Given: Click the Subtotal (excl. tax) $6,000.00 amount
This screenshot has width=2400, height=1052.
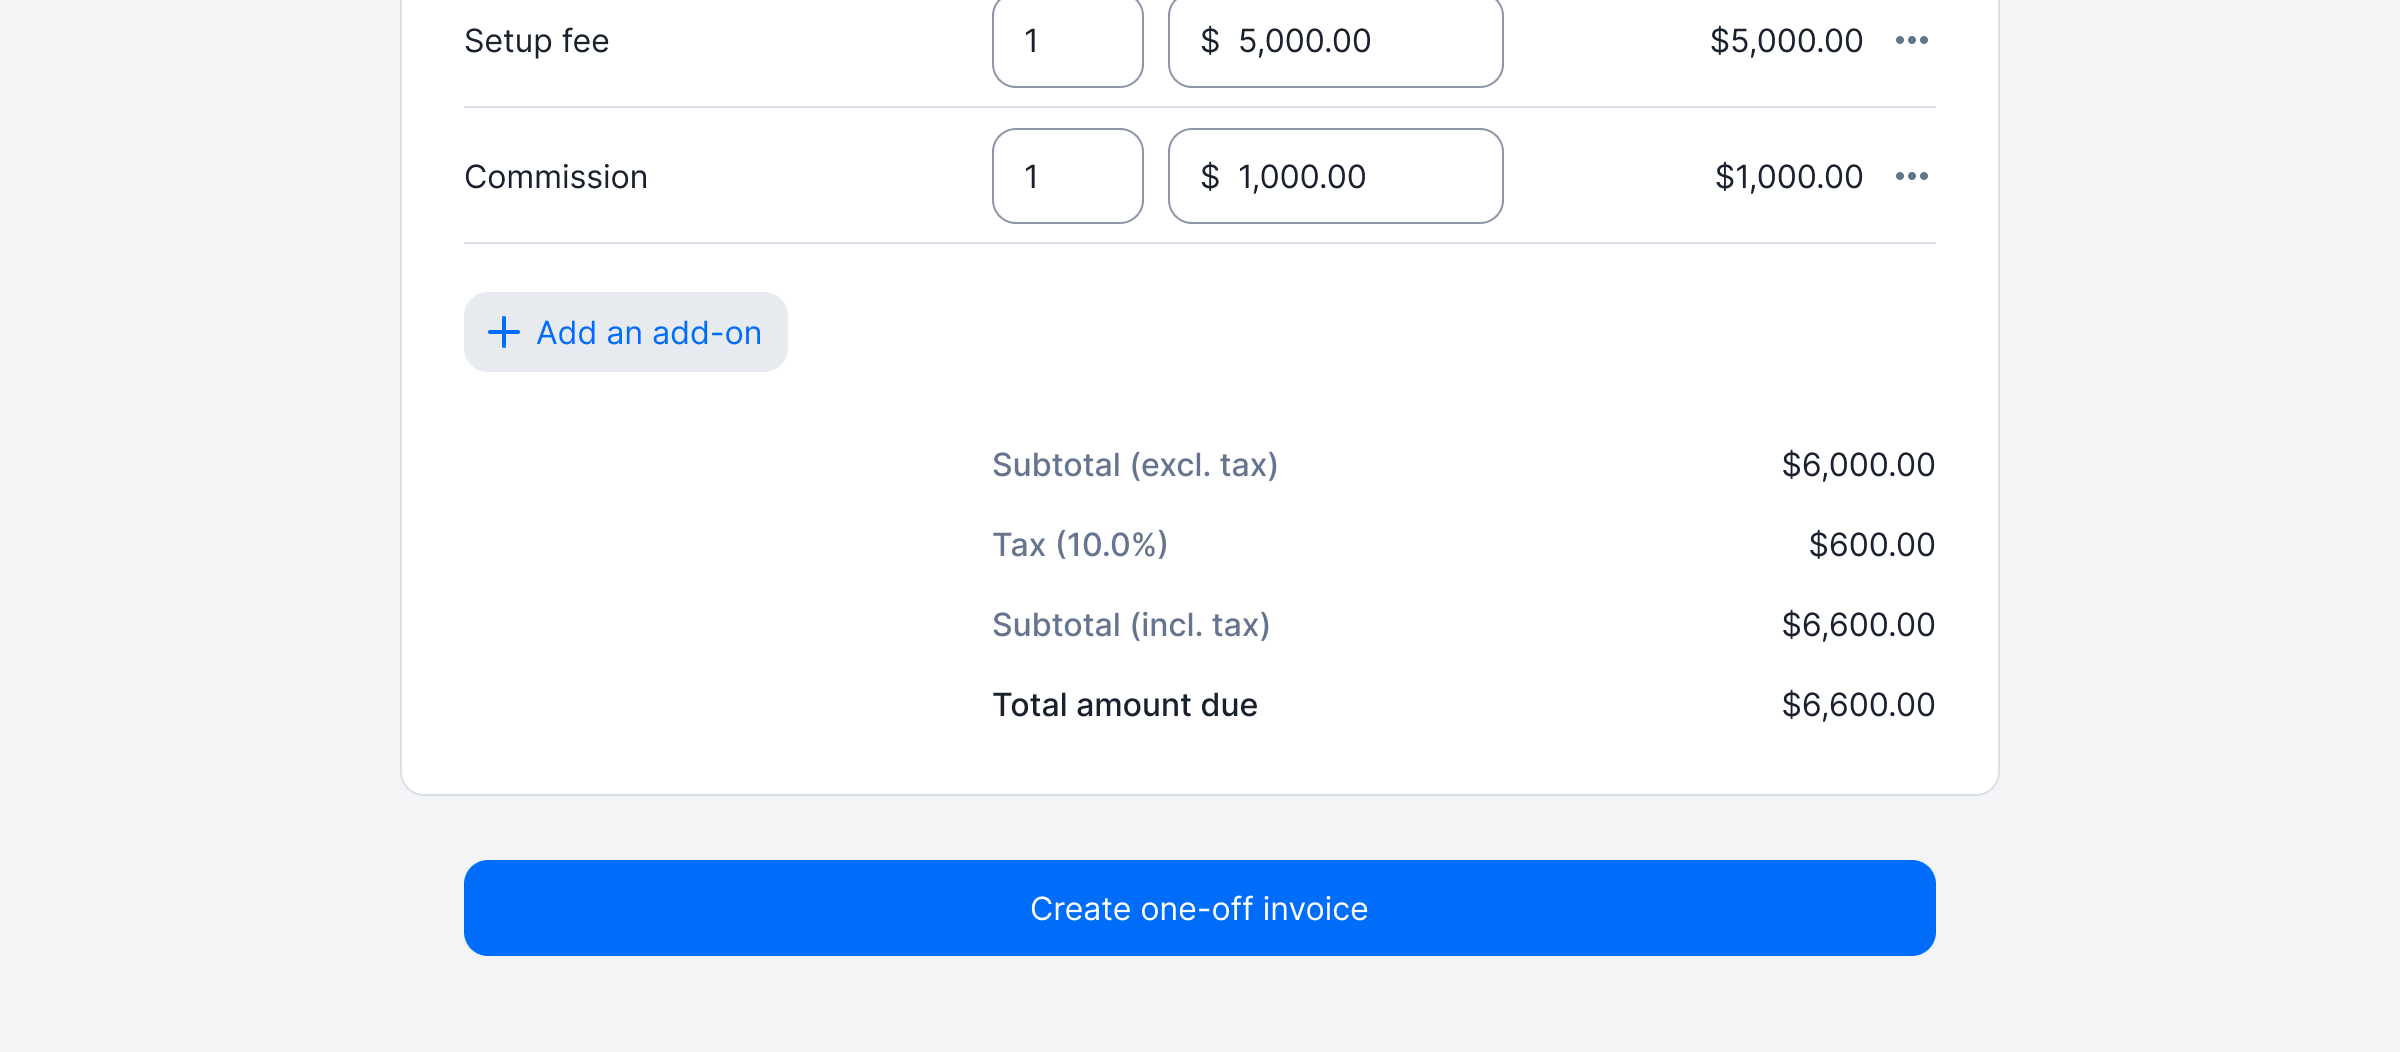Looking at the screenshot, I should tap(1858, 465).
